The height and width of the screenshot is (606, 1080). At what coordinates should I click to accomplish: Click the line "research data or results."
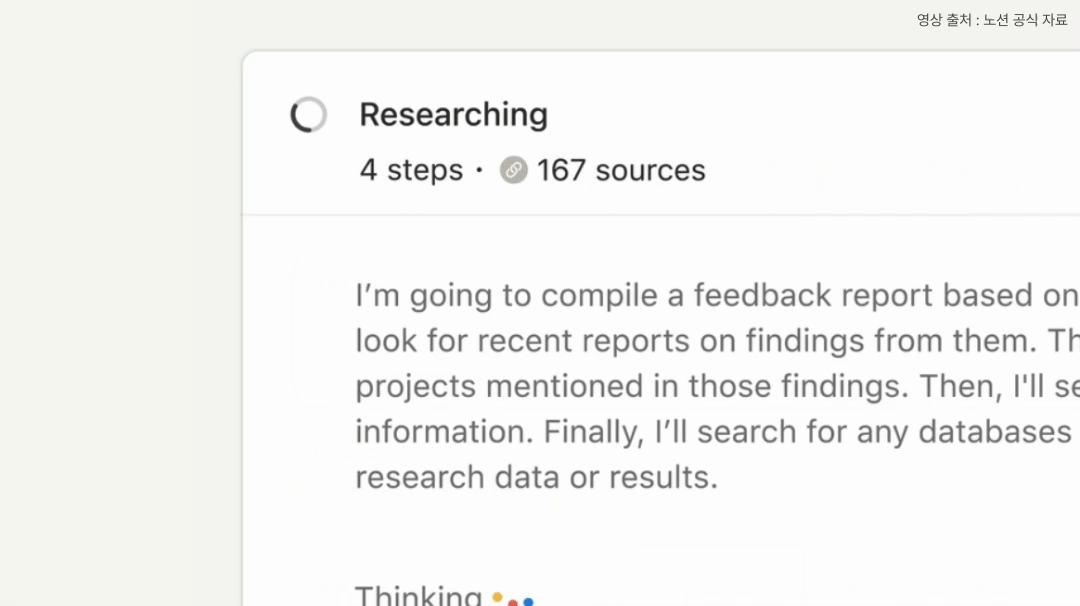coord(537,477)
